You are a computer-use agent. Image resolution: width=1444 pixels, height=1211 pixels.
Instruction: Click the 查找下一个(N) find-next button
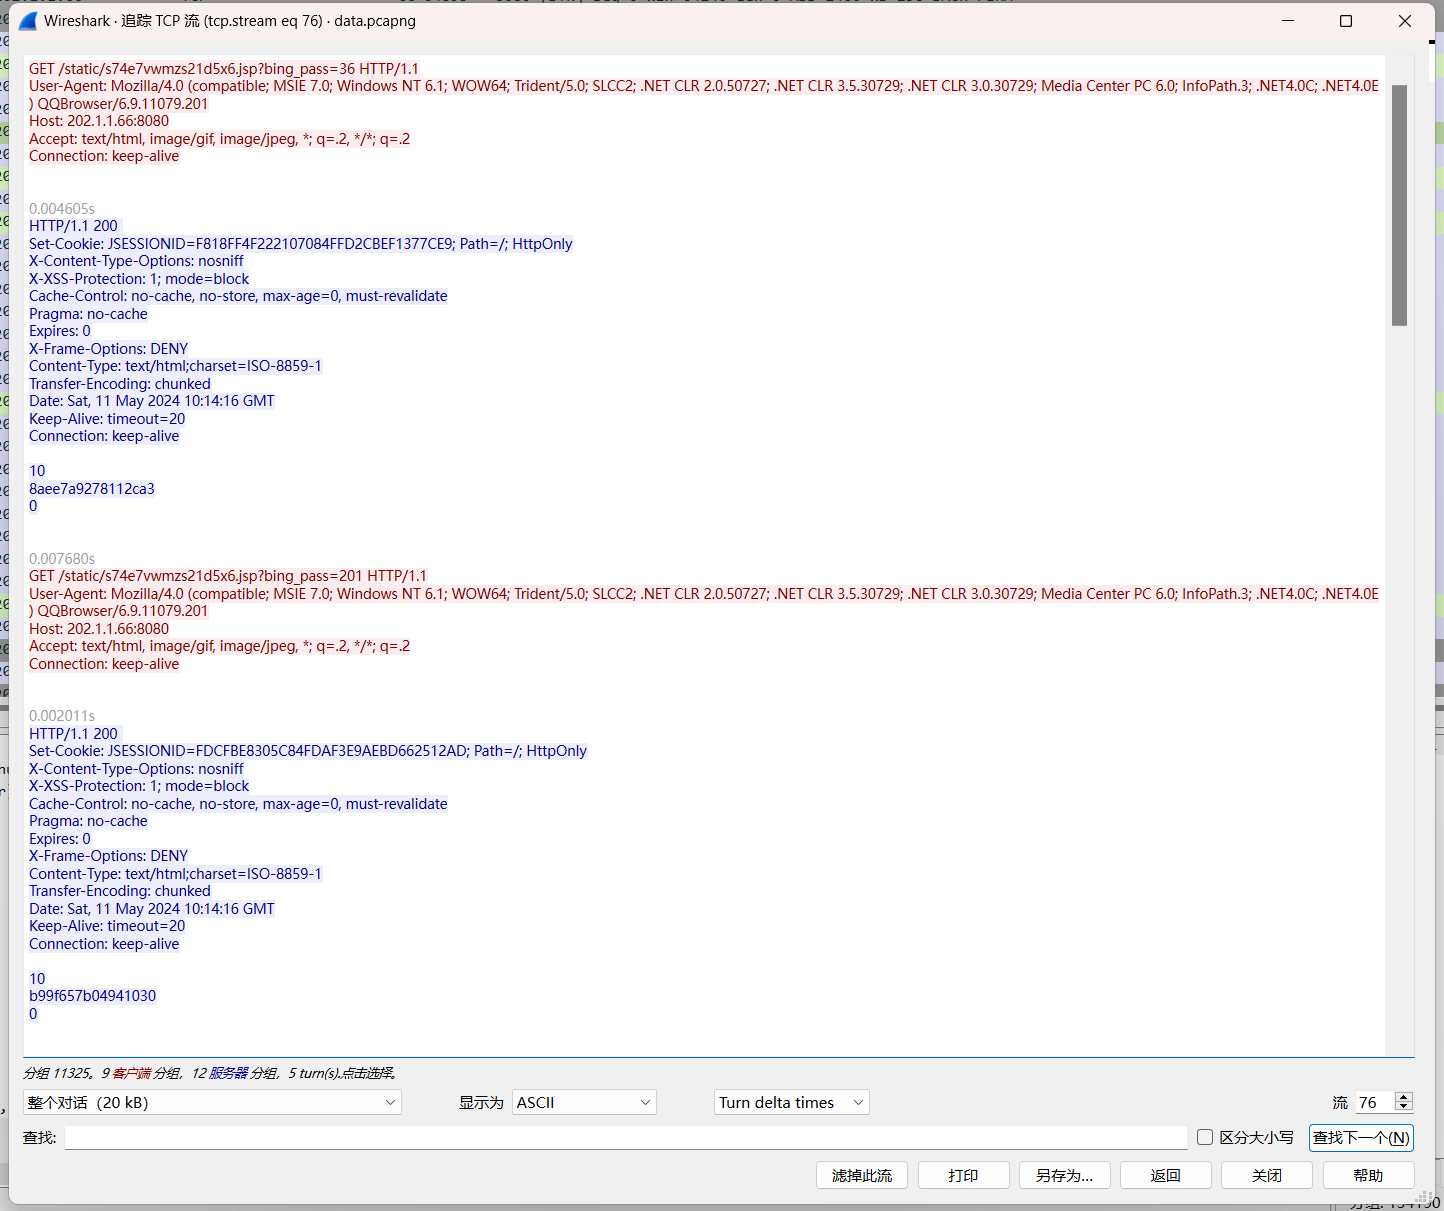1361,1137
